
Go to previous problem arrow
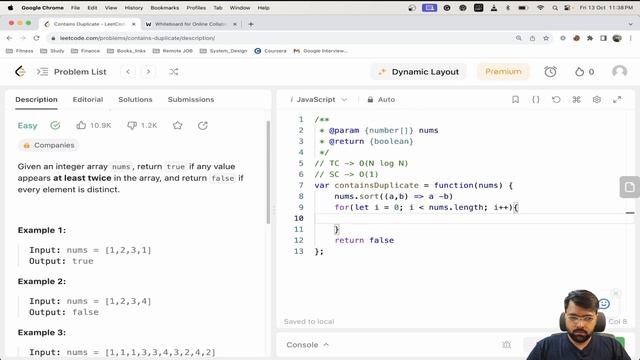(x=128, y=72)
